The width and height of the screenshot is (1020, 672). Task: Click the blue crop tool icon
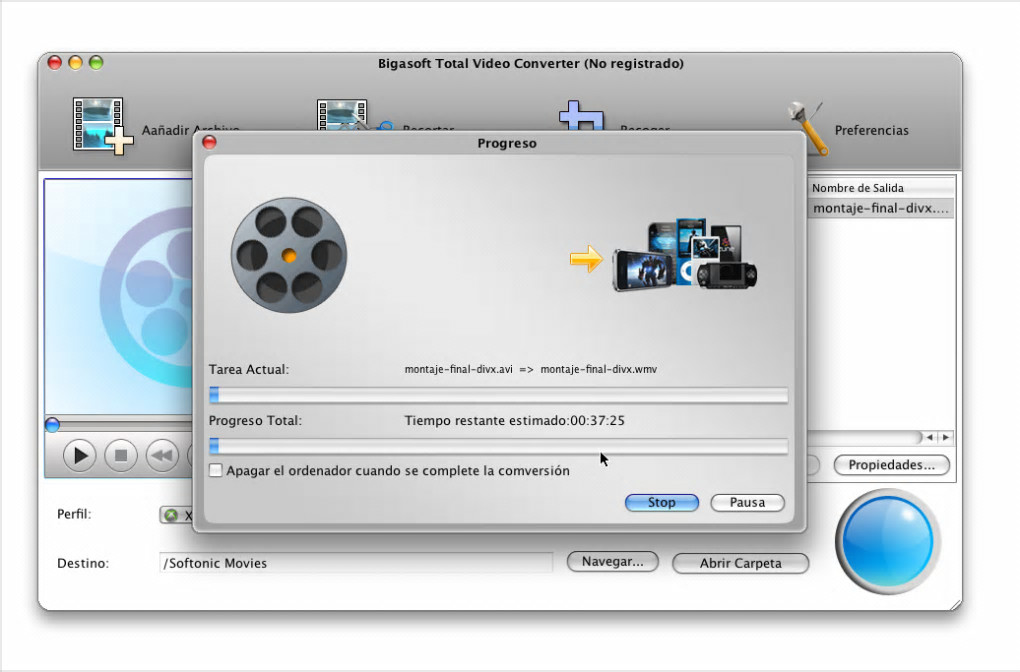[581, 116]
